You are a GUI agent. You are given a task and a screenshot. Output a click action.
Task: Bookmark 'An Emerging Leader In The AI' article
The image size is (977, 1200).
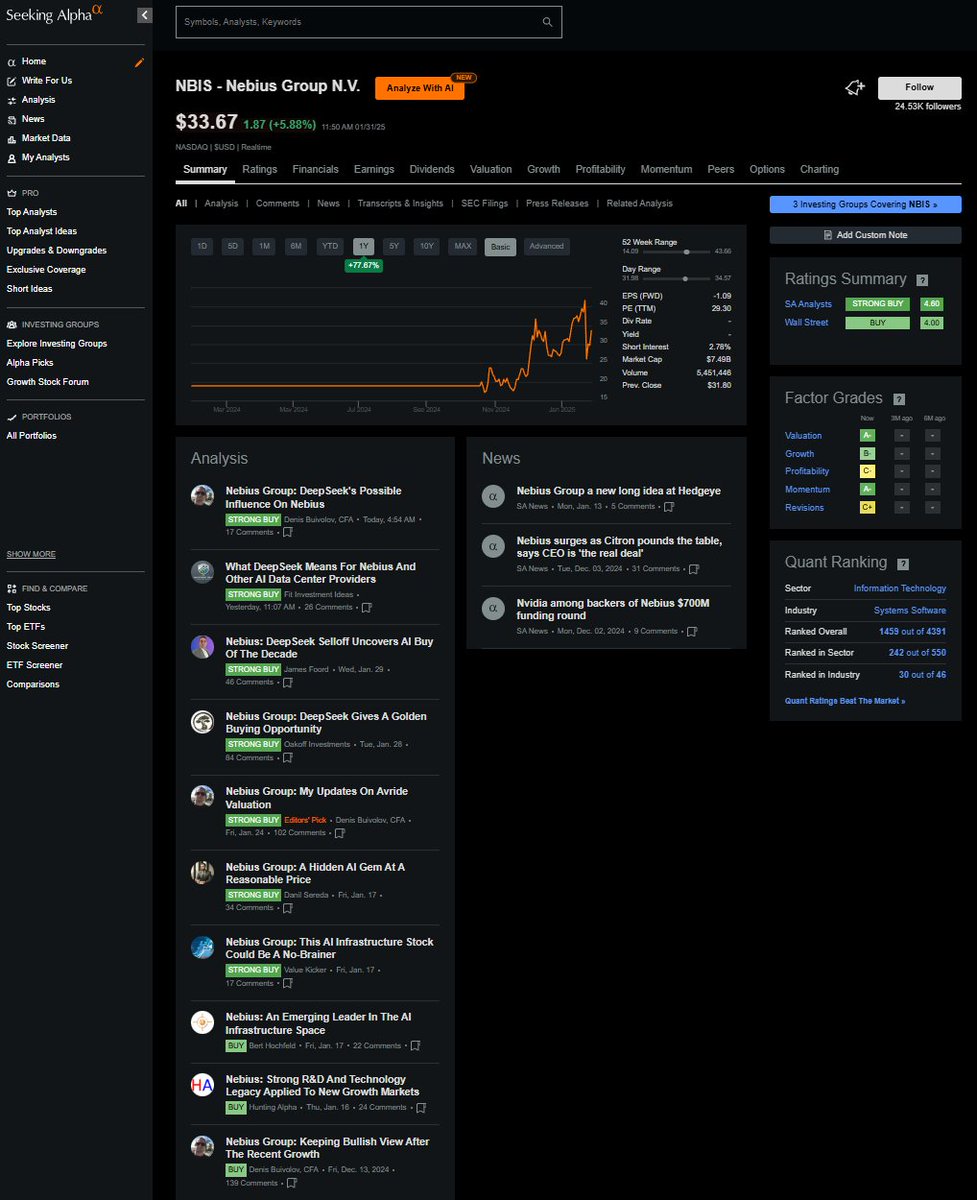(x=416, y=1045)
